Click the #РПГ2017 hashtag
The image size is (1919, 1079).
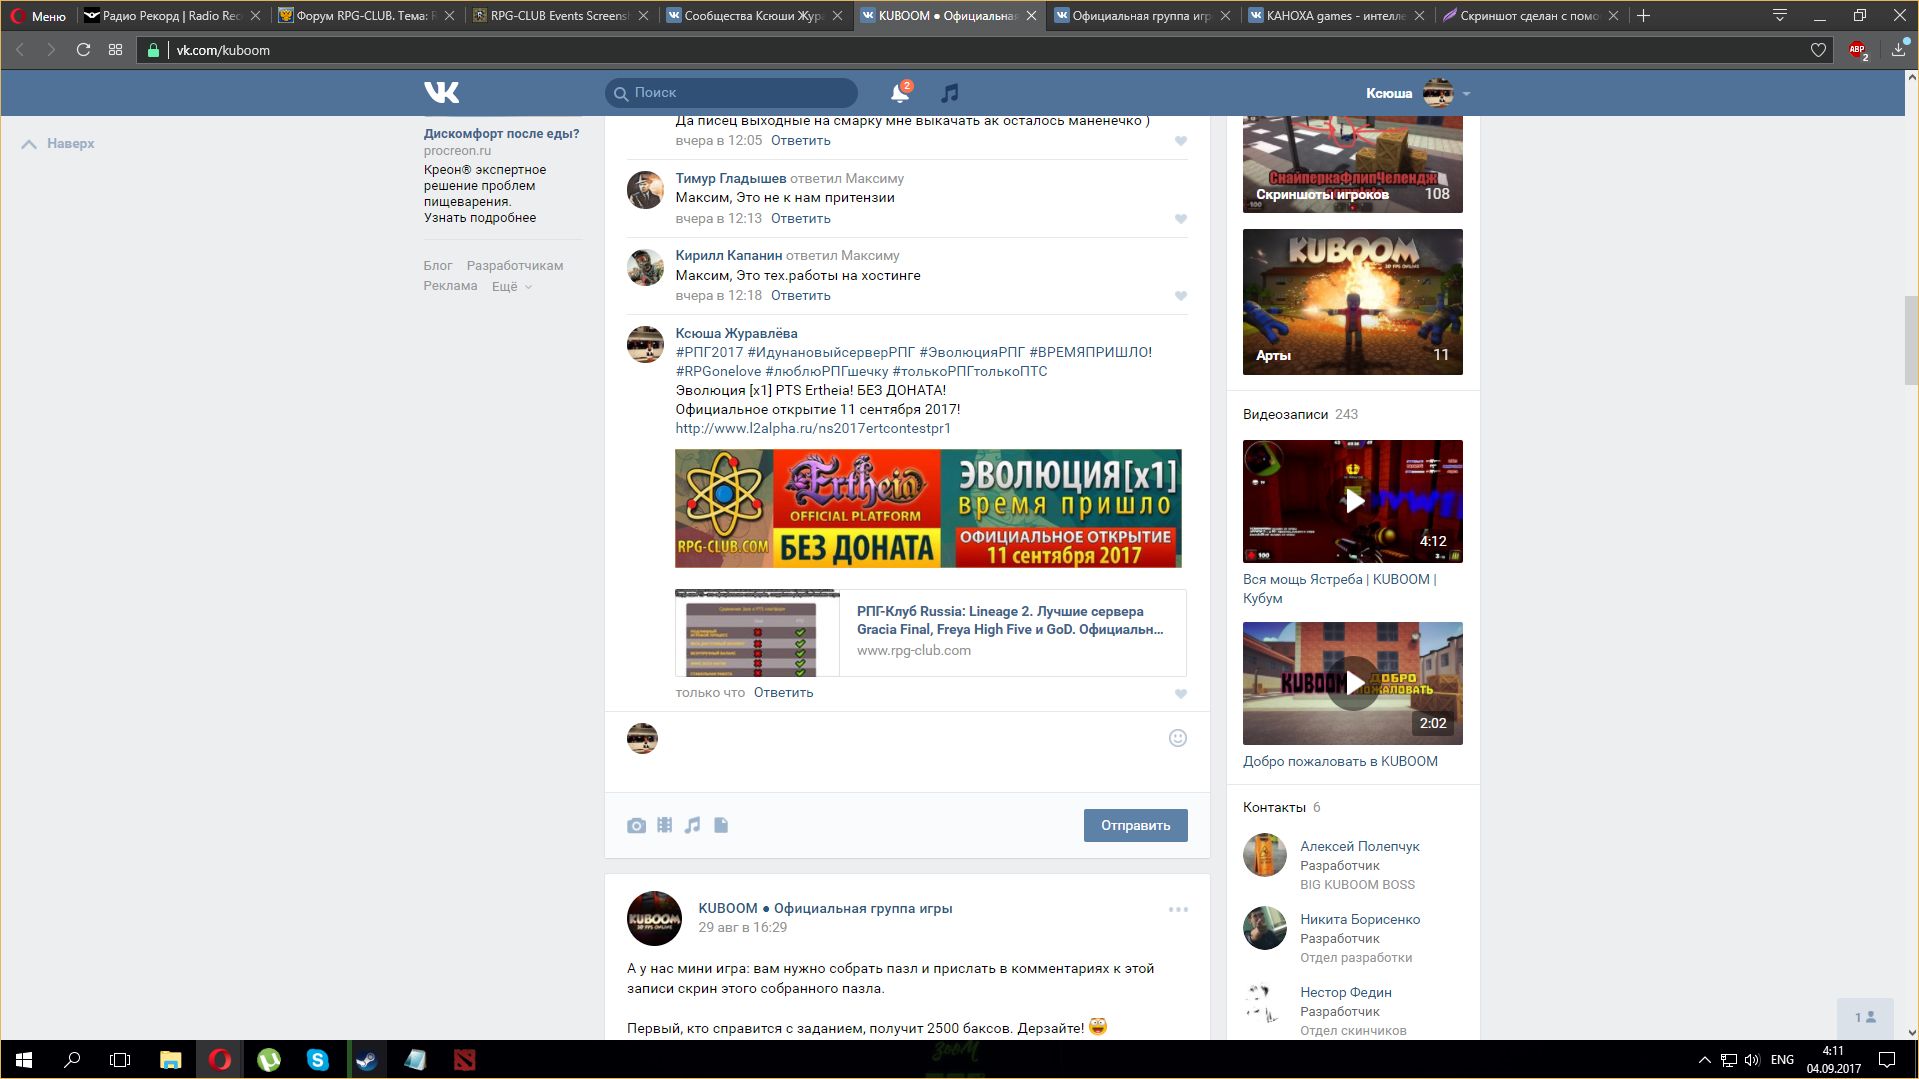pyautogui.click(x=709, y=352)
